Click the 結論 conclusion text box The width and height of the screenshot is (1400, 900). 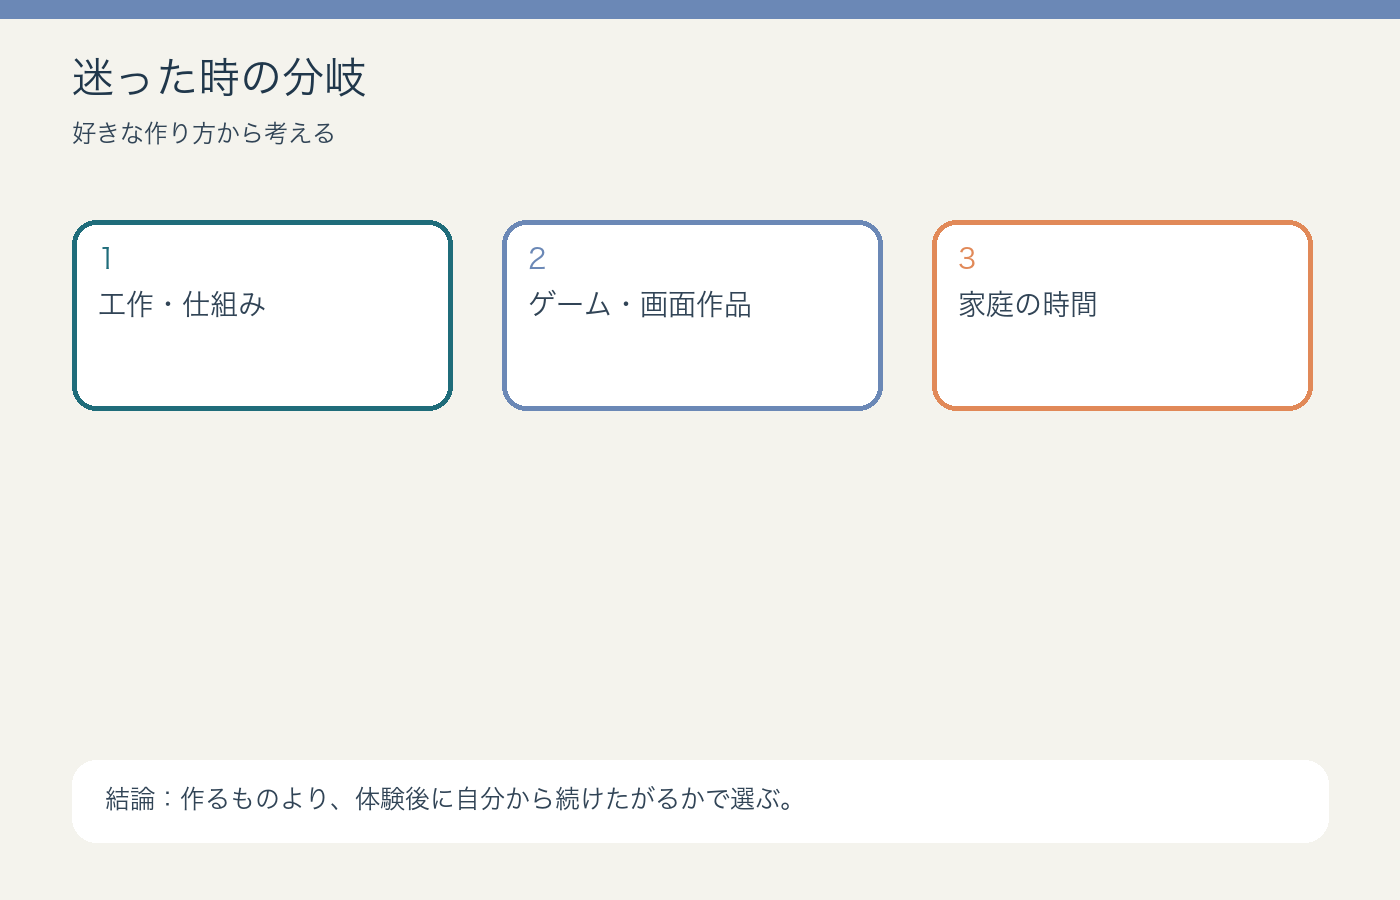pos(700,801)
